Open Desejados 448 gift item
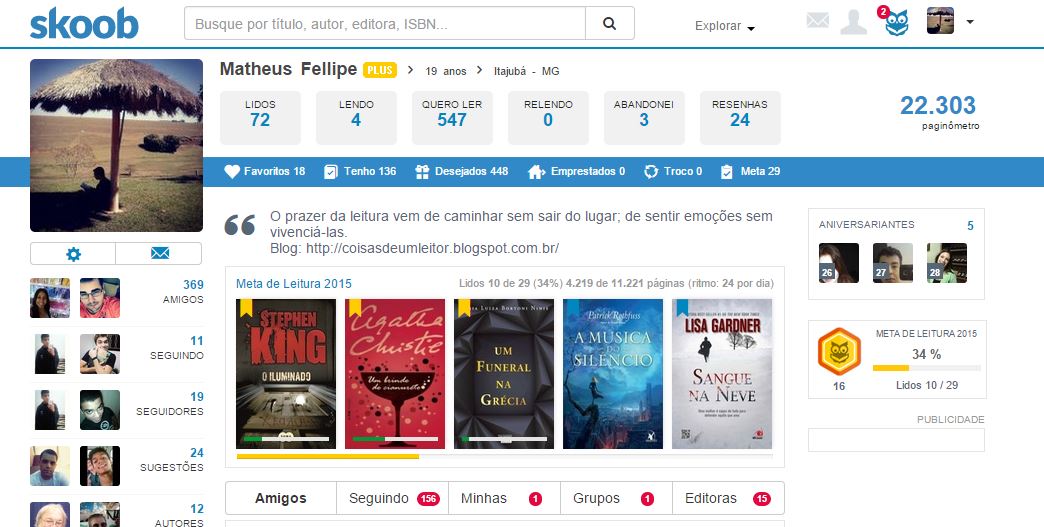The width and height of the screenshot is (1044, 527). [x=461, y=172]
